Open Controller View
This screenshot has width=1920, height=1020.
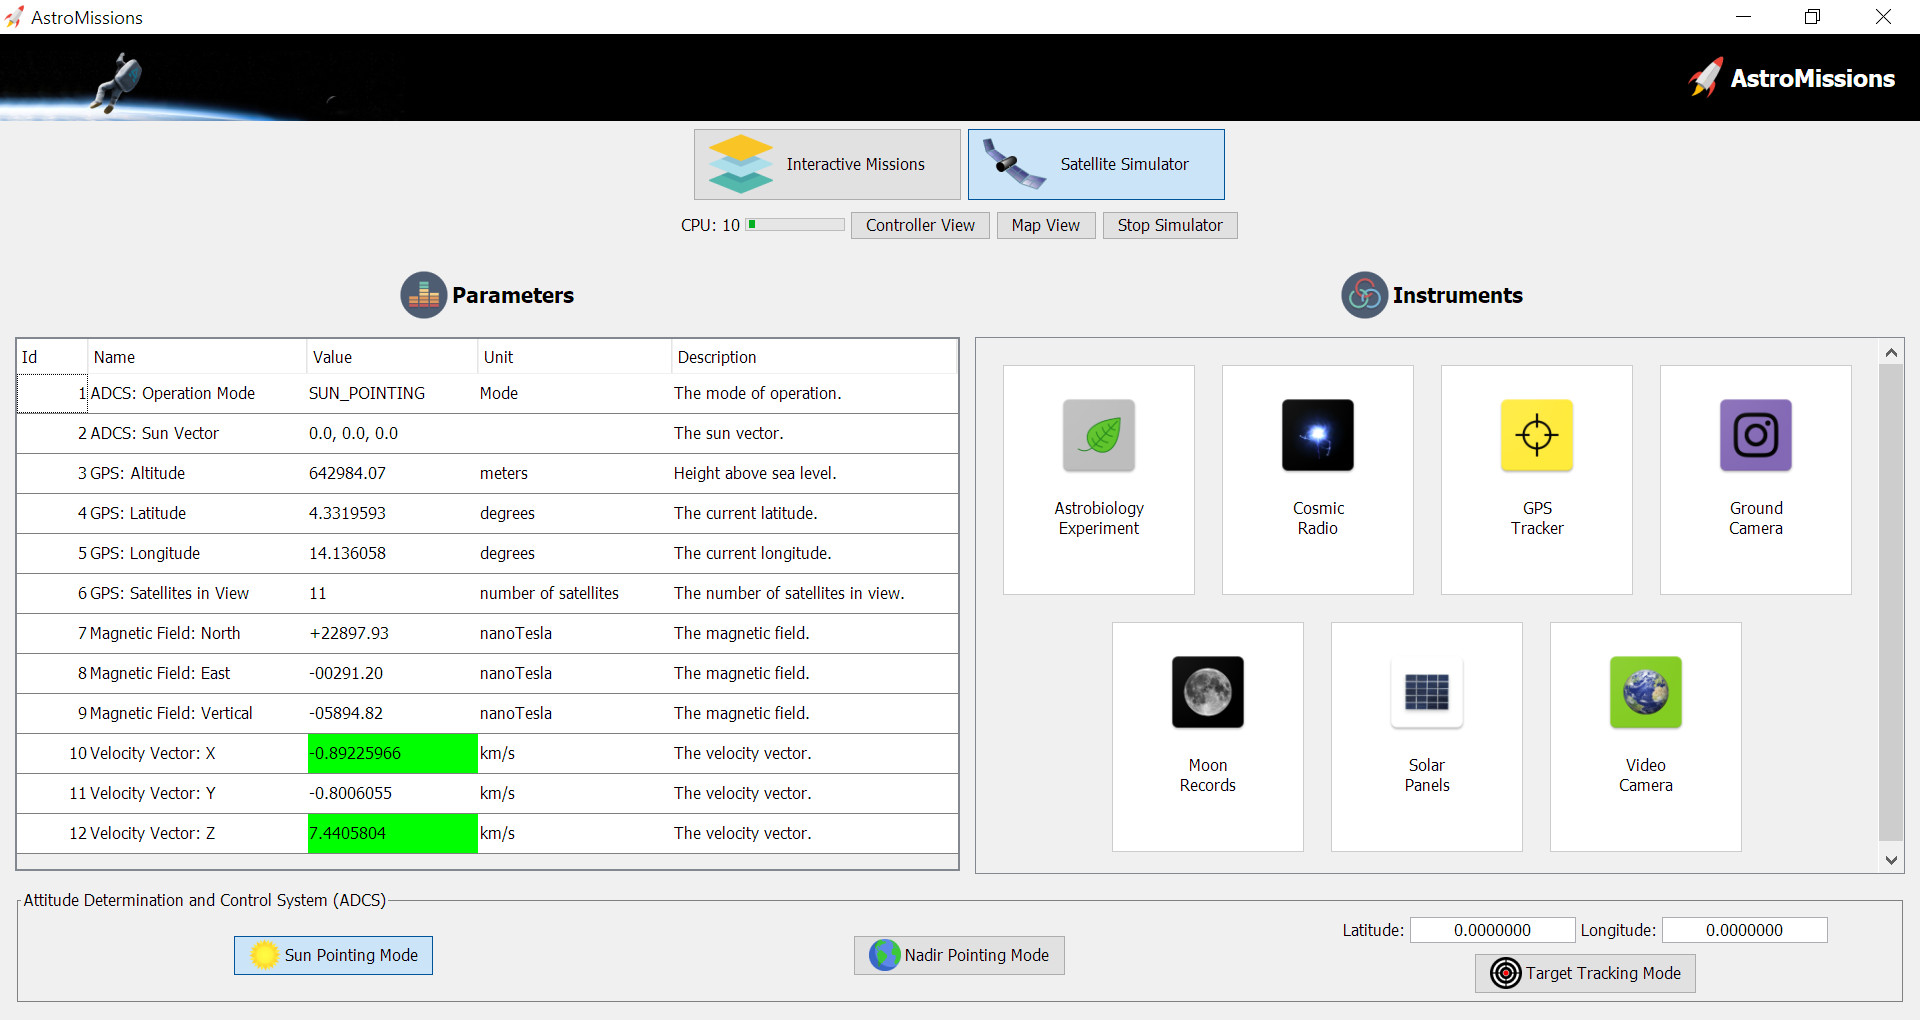point(920,225)
